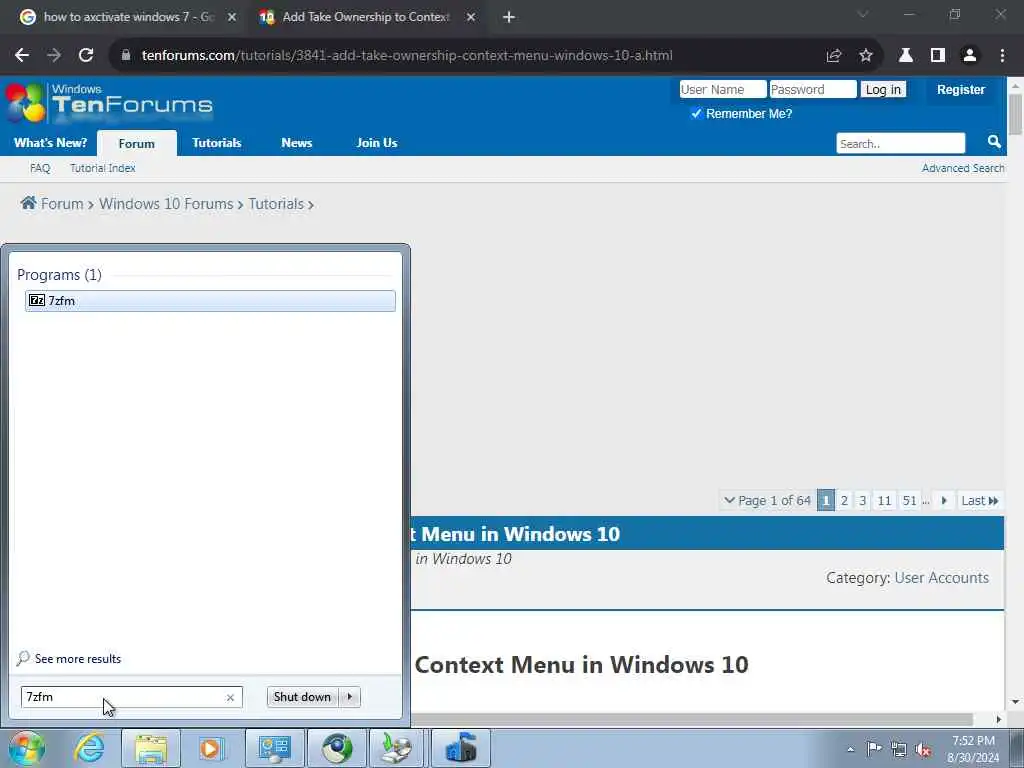Image resolution: width=1024 pixels, height=768 pixels.
Task: Go to Windows 10 Forums breadcrumb
Action: tap(166, 204)
